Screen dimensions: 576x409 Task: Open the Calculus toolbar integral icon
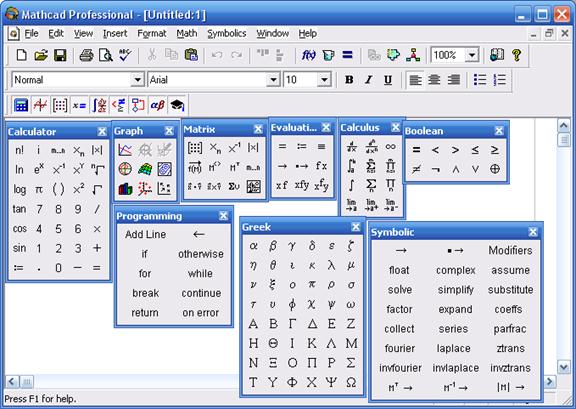pyautogui.click(x=99, y=106)
